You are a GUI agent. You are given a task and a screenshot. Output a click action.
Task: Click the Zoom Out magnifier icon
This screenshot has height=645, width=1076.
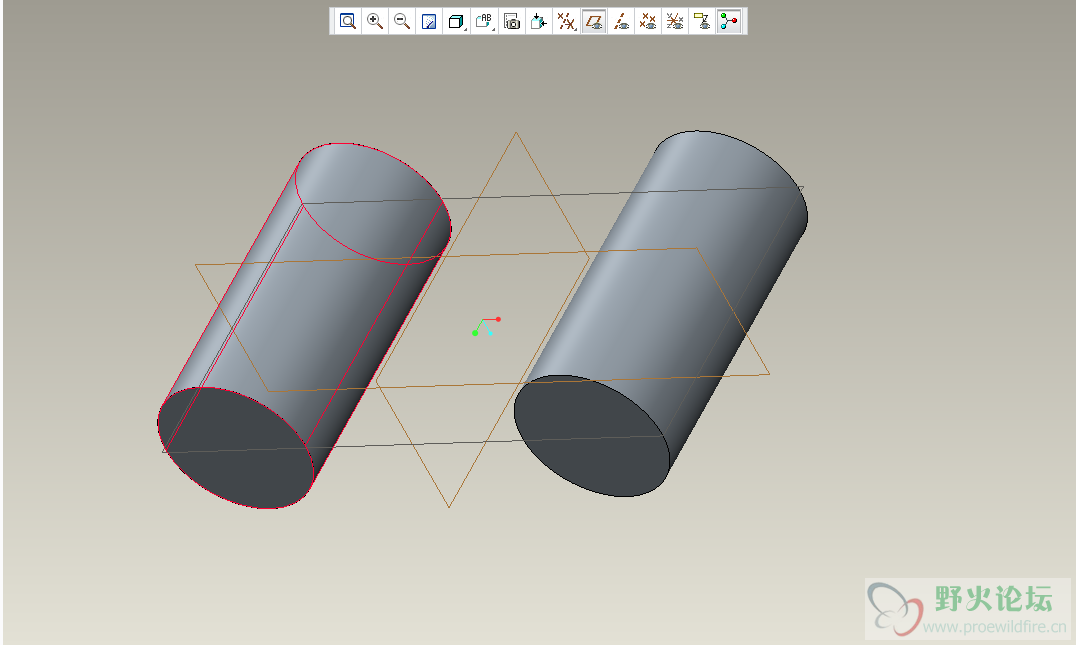402,21
